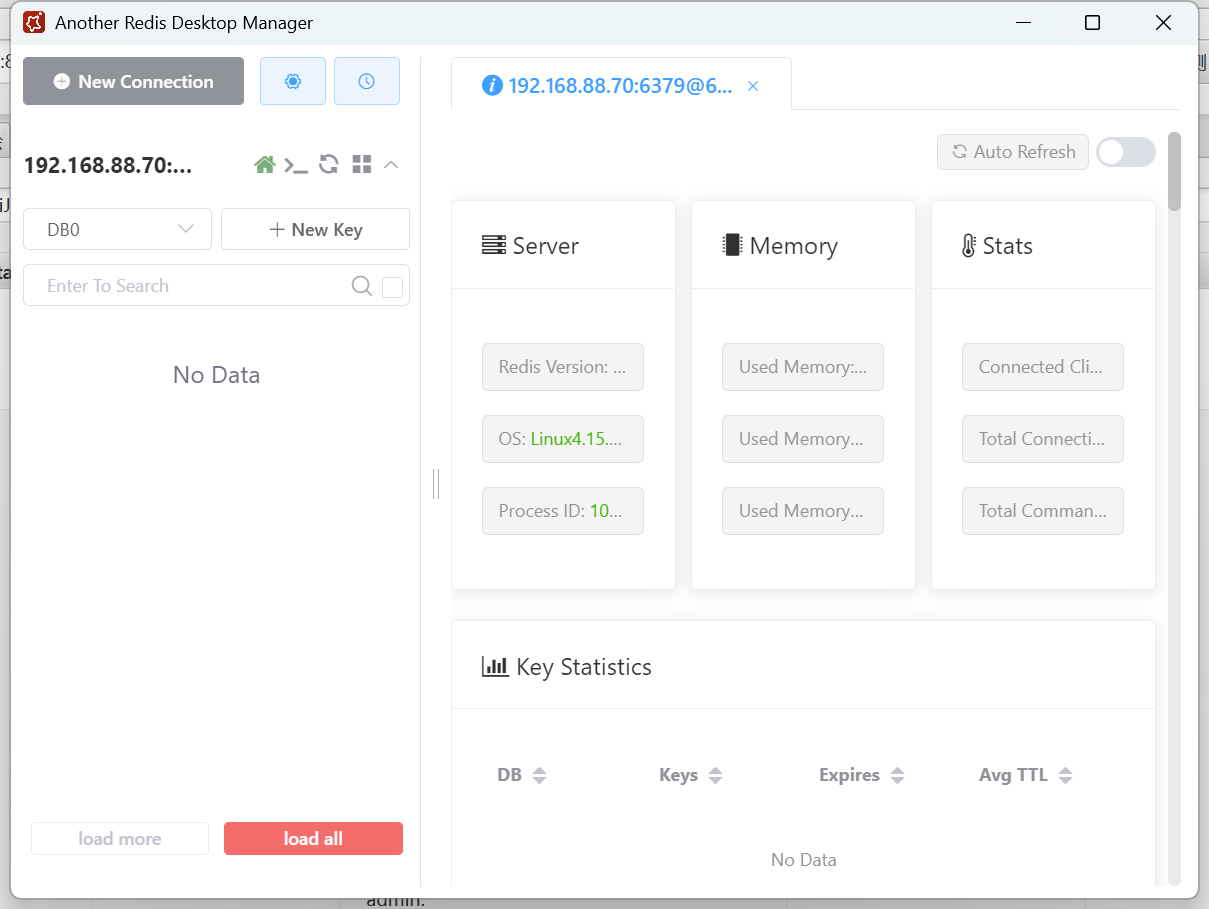Click the Memory card header
The height and width of the screenshot is (909, 1209).
804,246
